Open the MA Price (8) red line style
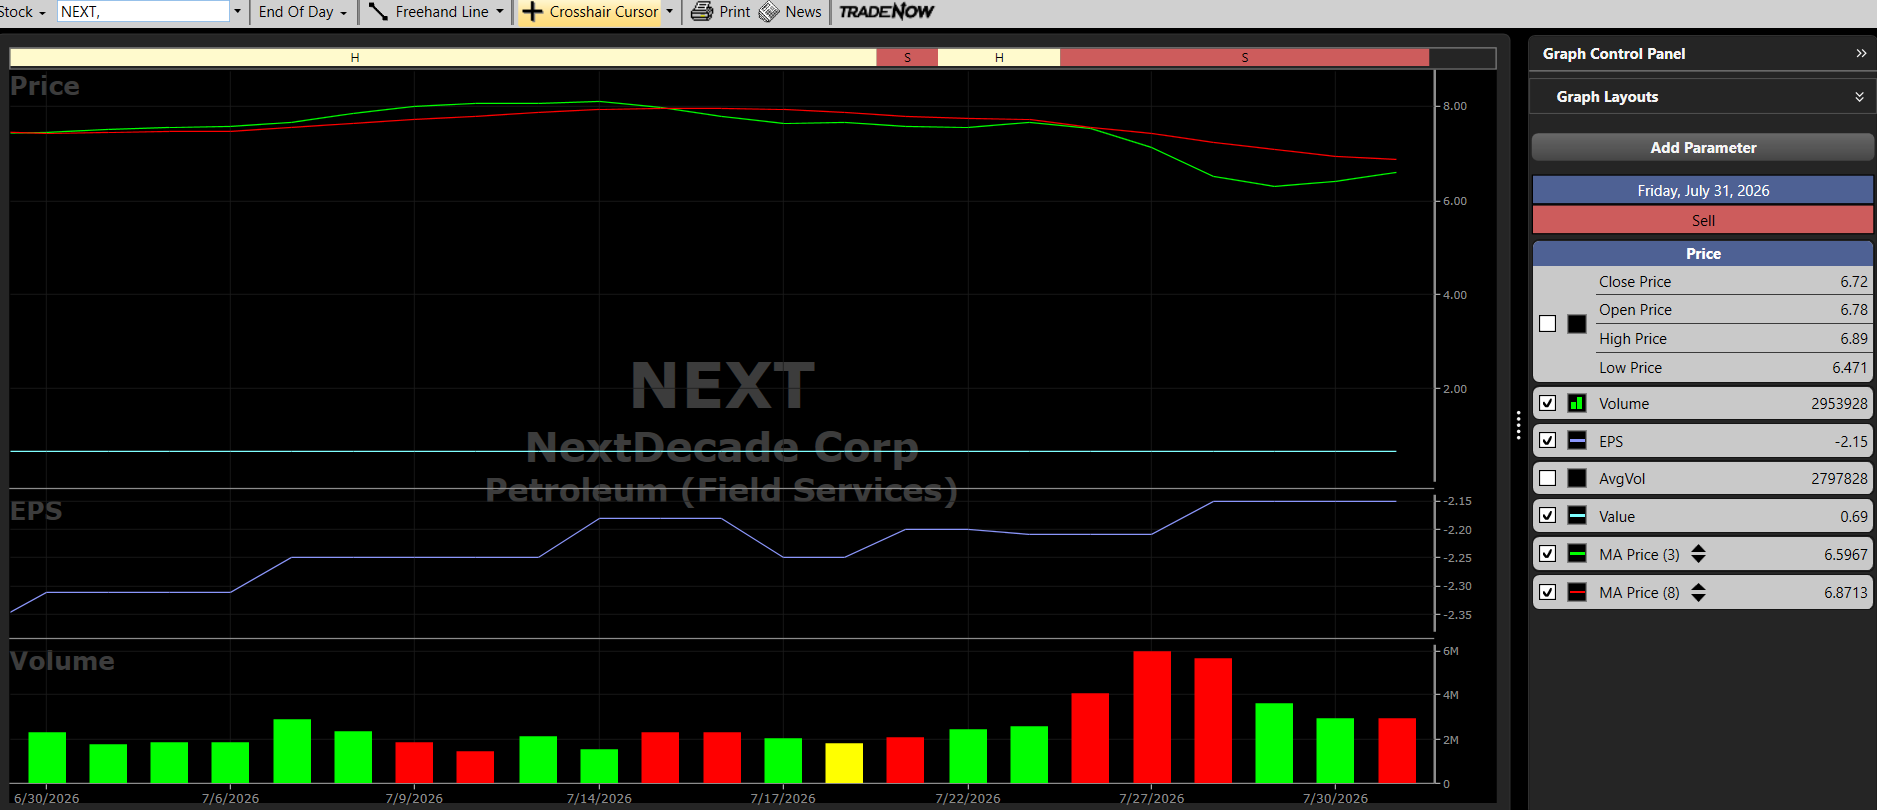The image size is (1877, 810). tap(1577, 592)
